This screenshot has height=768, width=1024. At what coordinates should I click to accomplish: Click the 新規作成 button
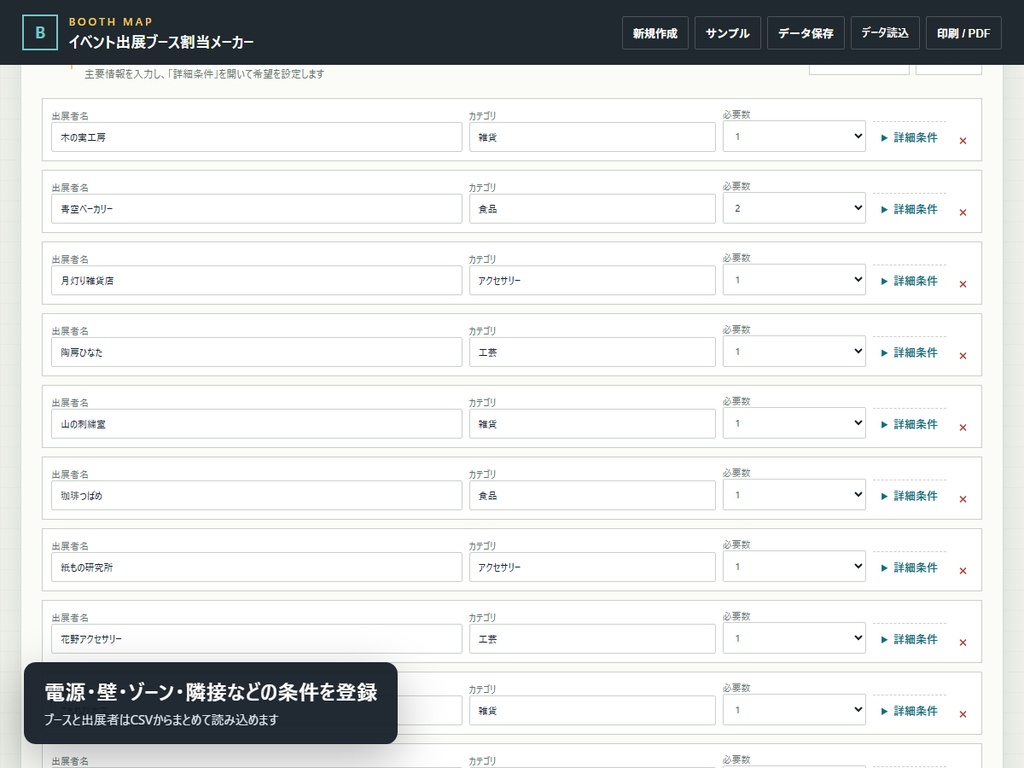pyautogui.click(x=655, y=33)
